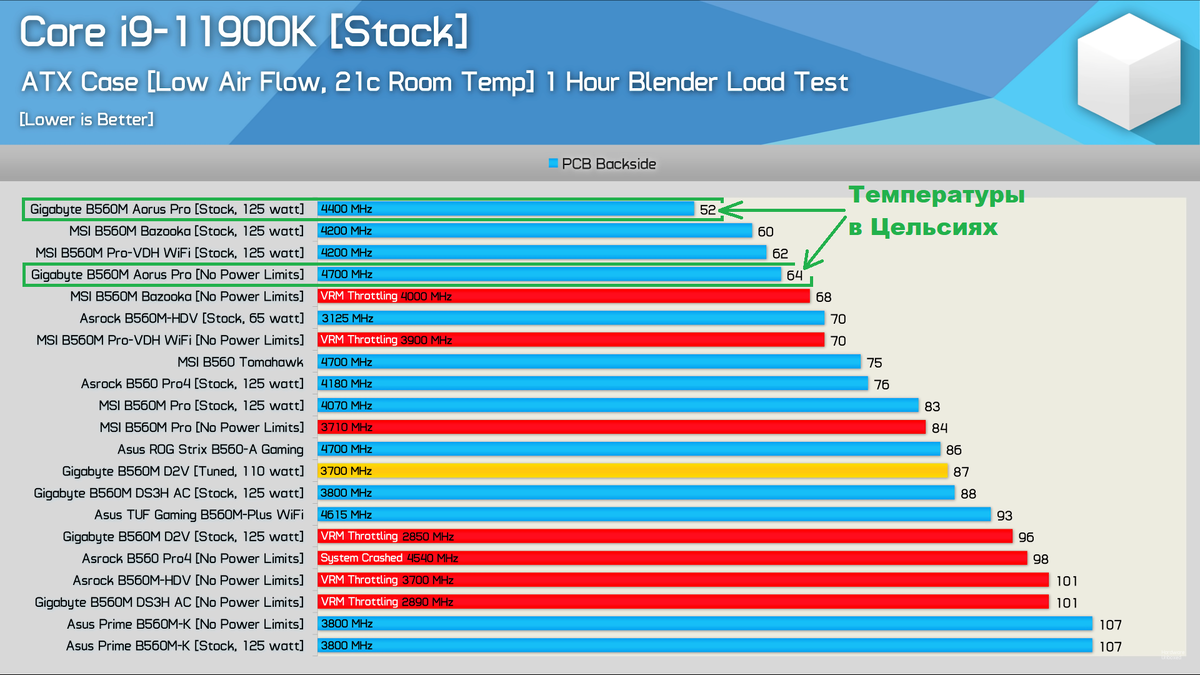Click the '3125 MHz' frequency text
1200x675 pixels.
pyautogui.click(x=346, y=318)
